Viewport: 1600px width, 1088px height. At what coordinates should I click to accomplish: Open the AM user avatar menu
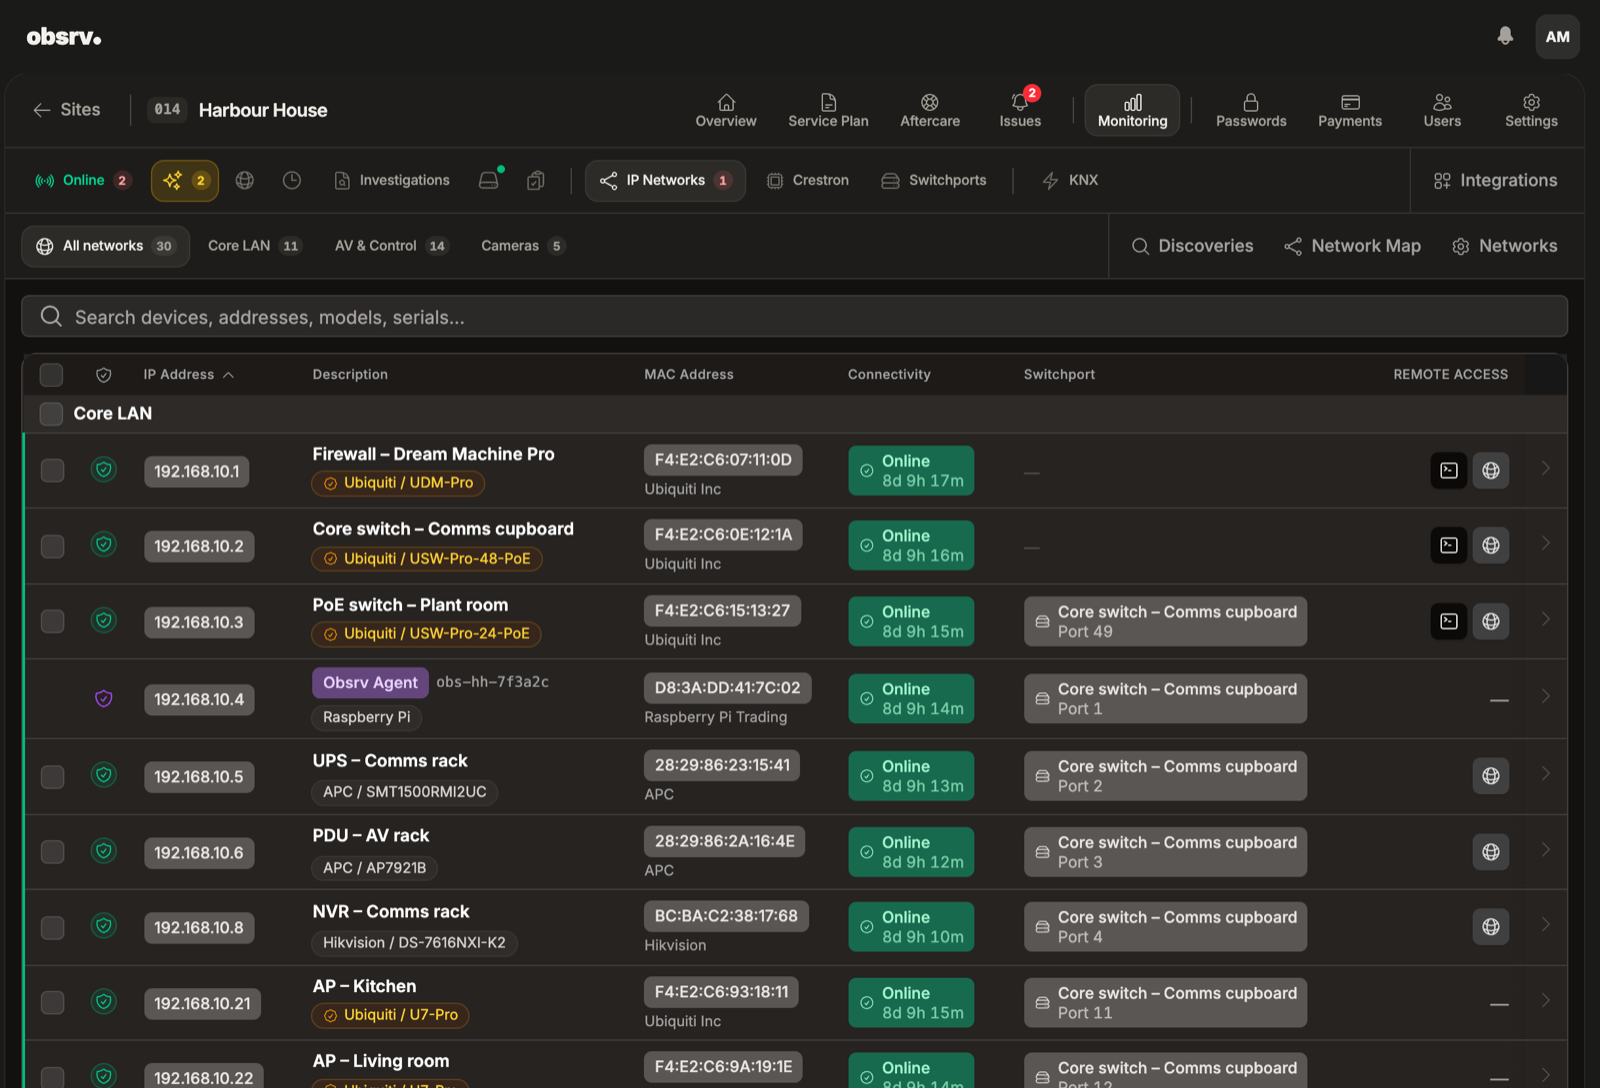click(1557, 37)
